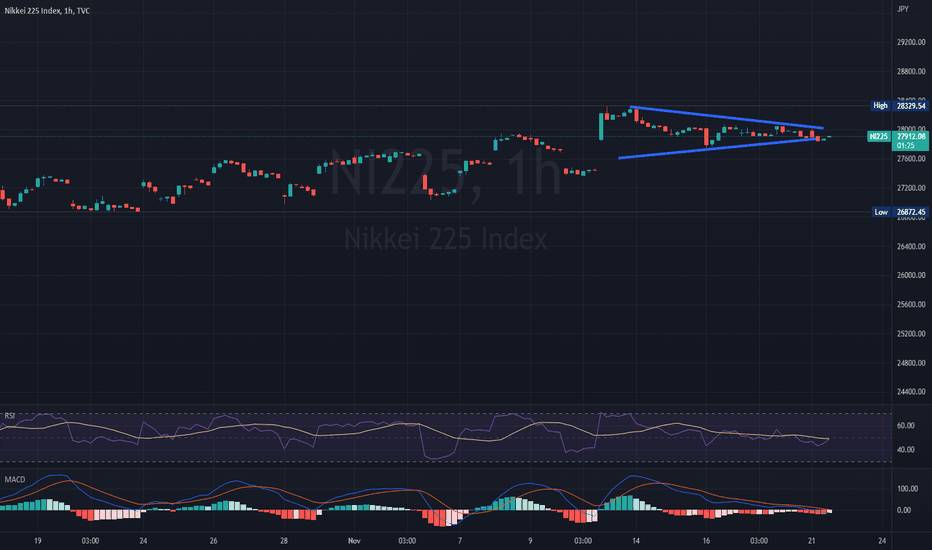Viewport: 932px width, 550px height.
Task: Click the large green gap-up candle near 14
Action: pos(602,126)
